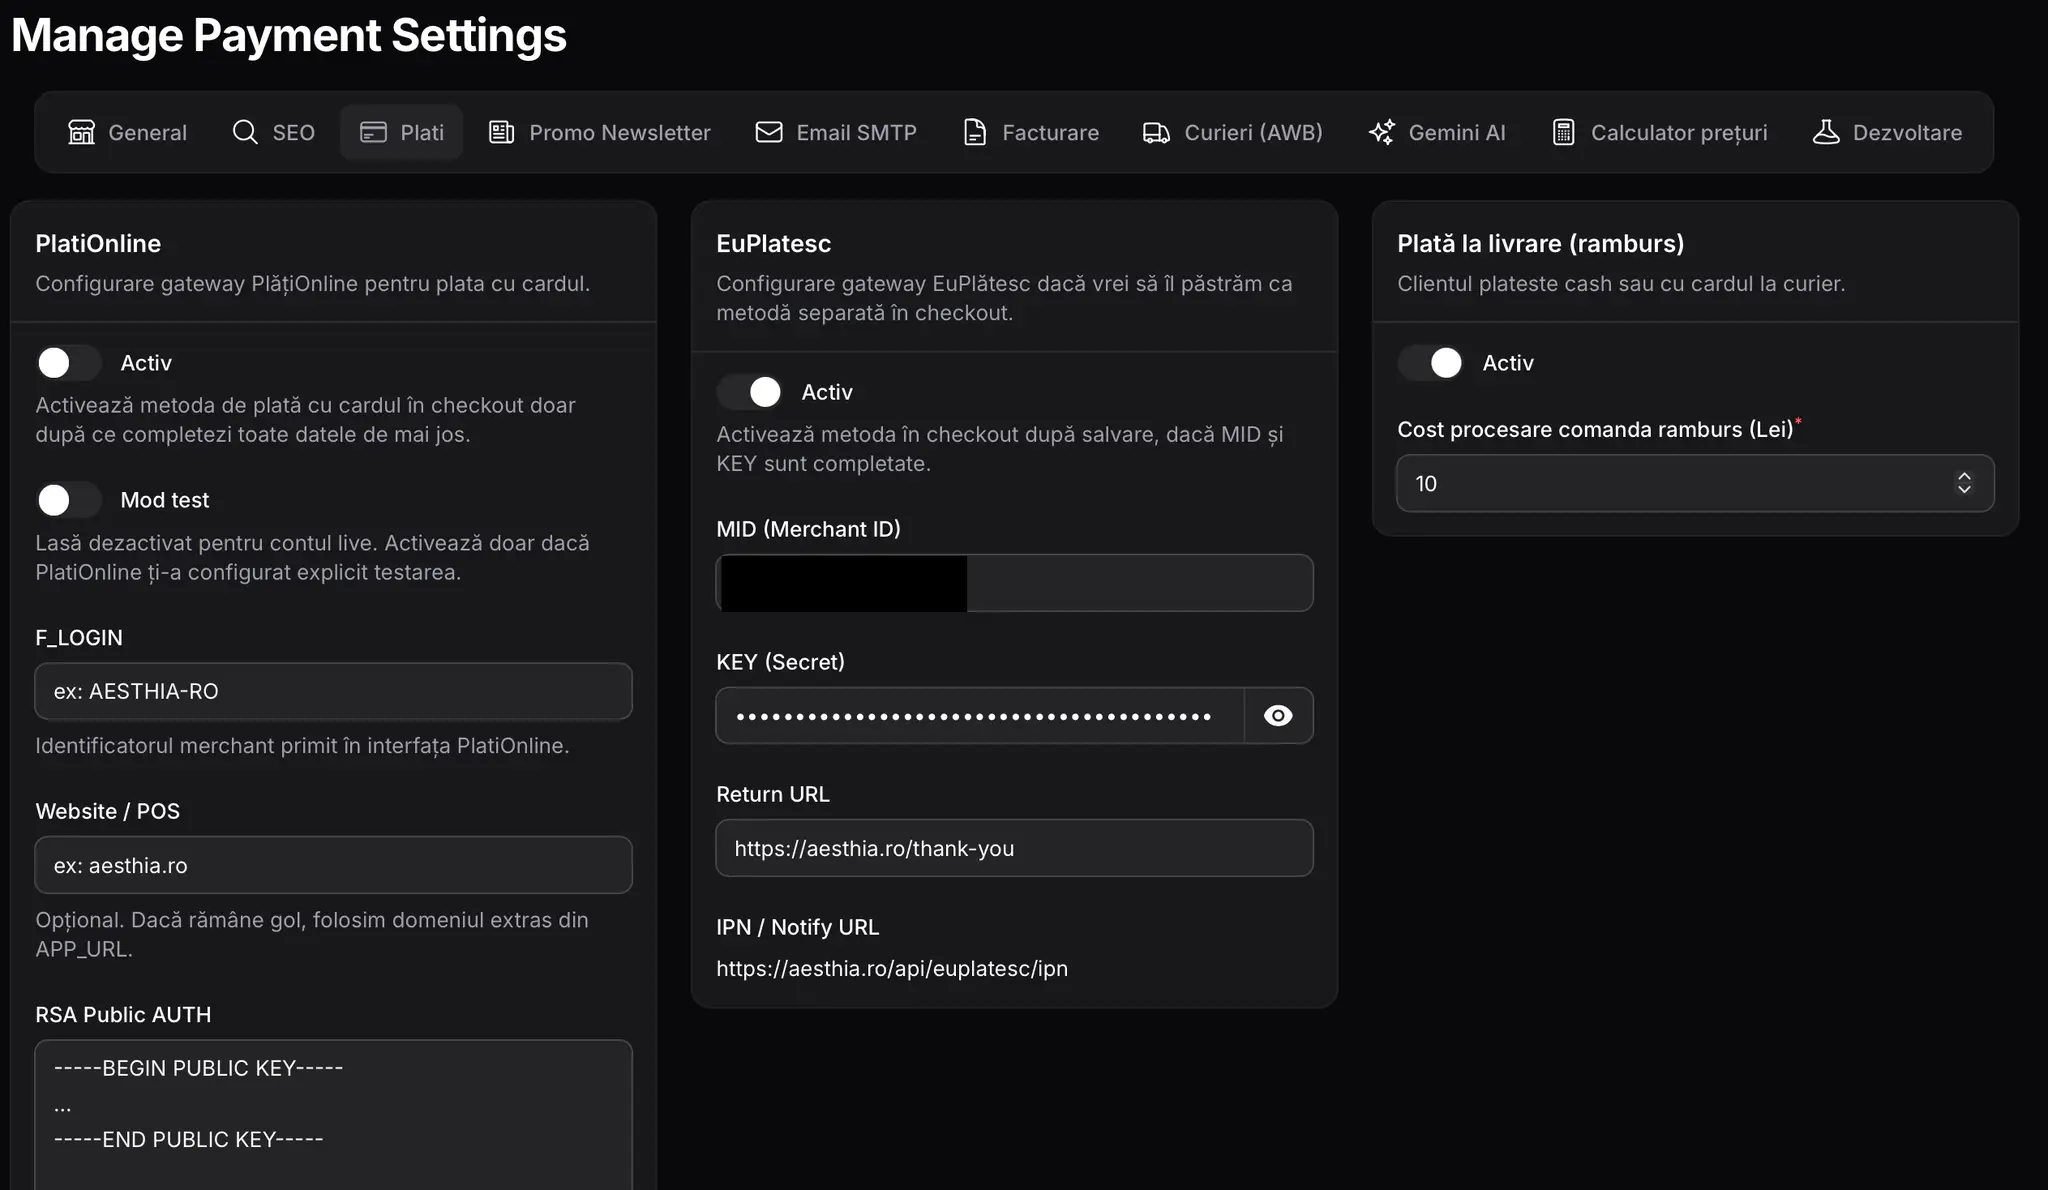Open the Promo Newsletter tab
Screen dimensions: 2048x1190
[x=599, y=132]
